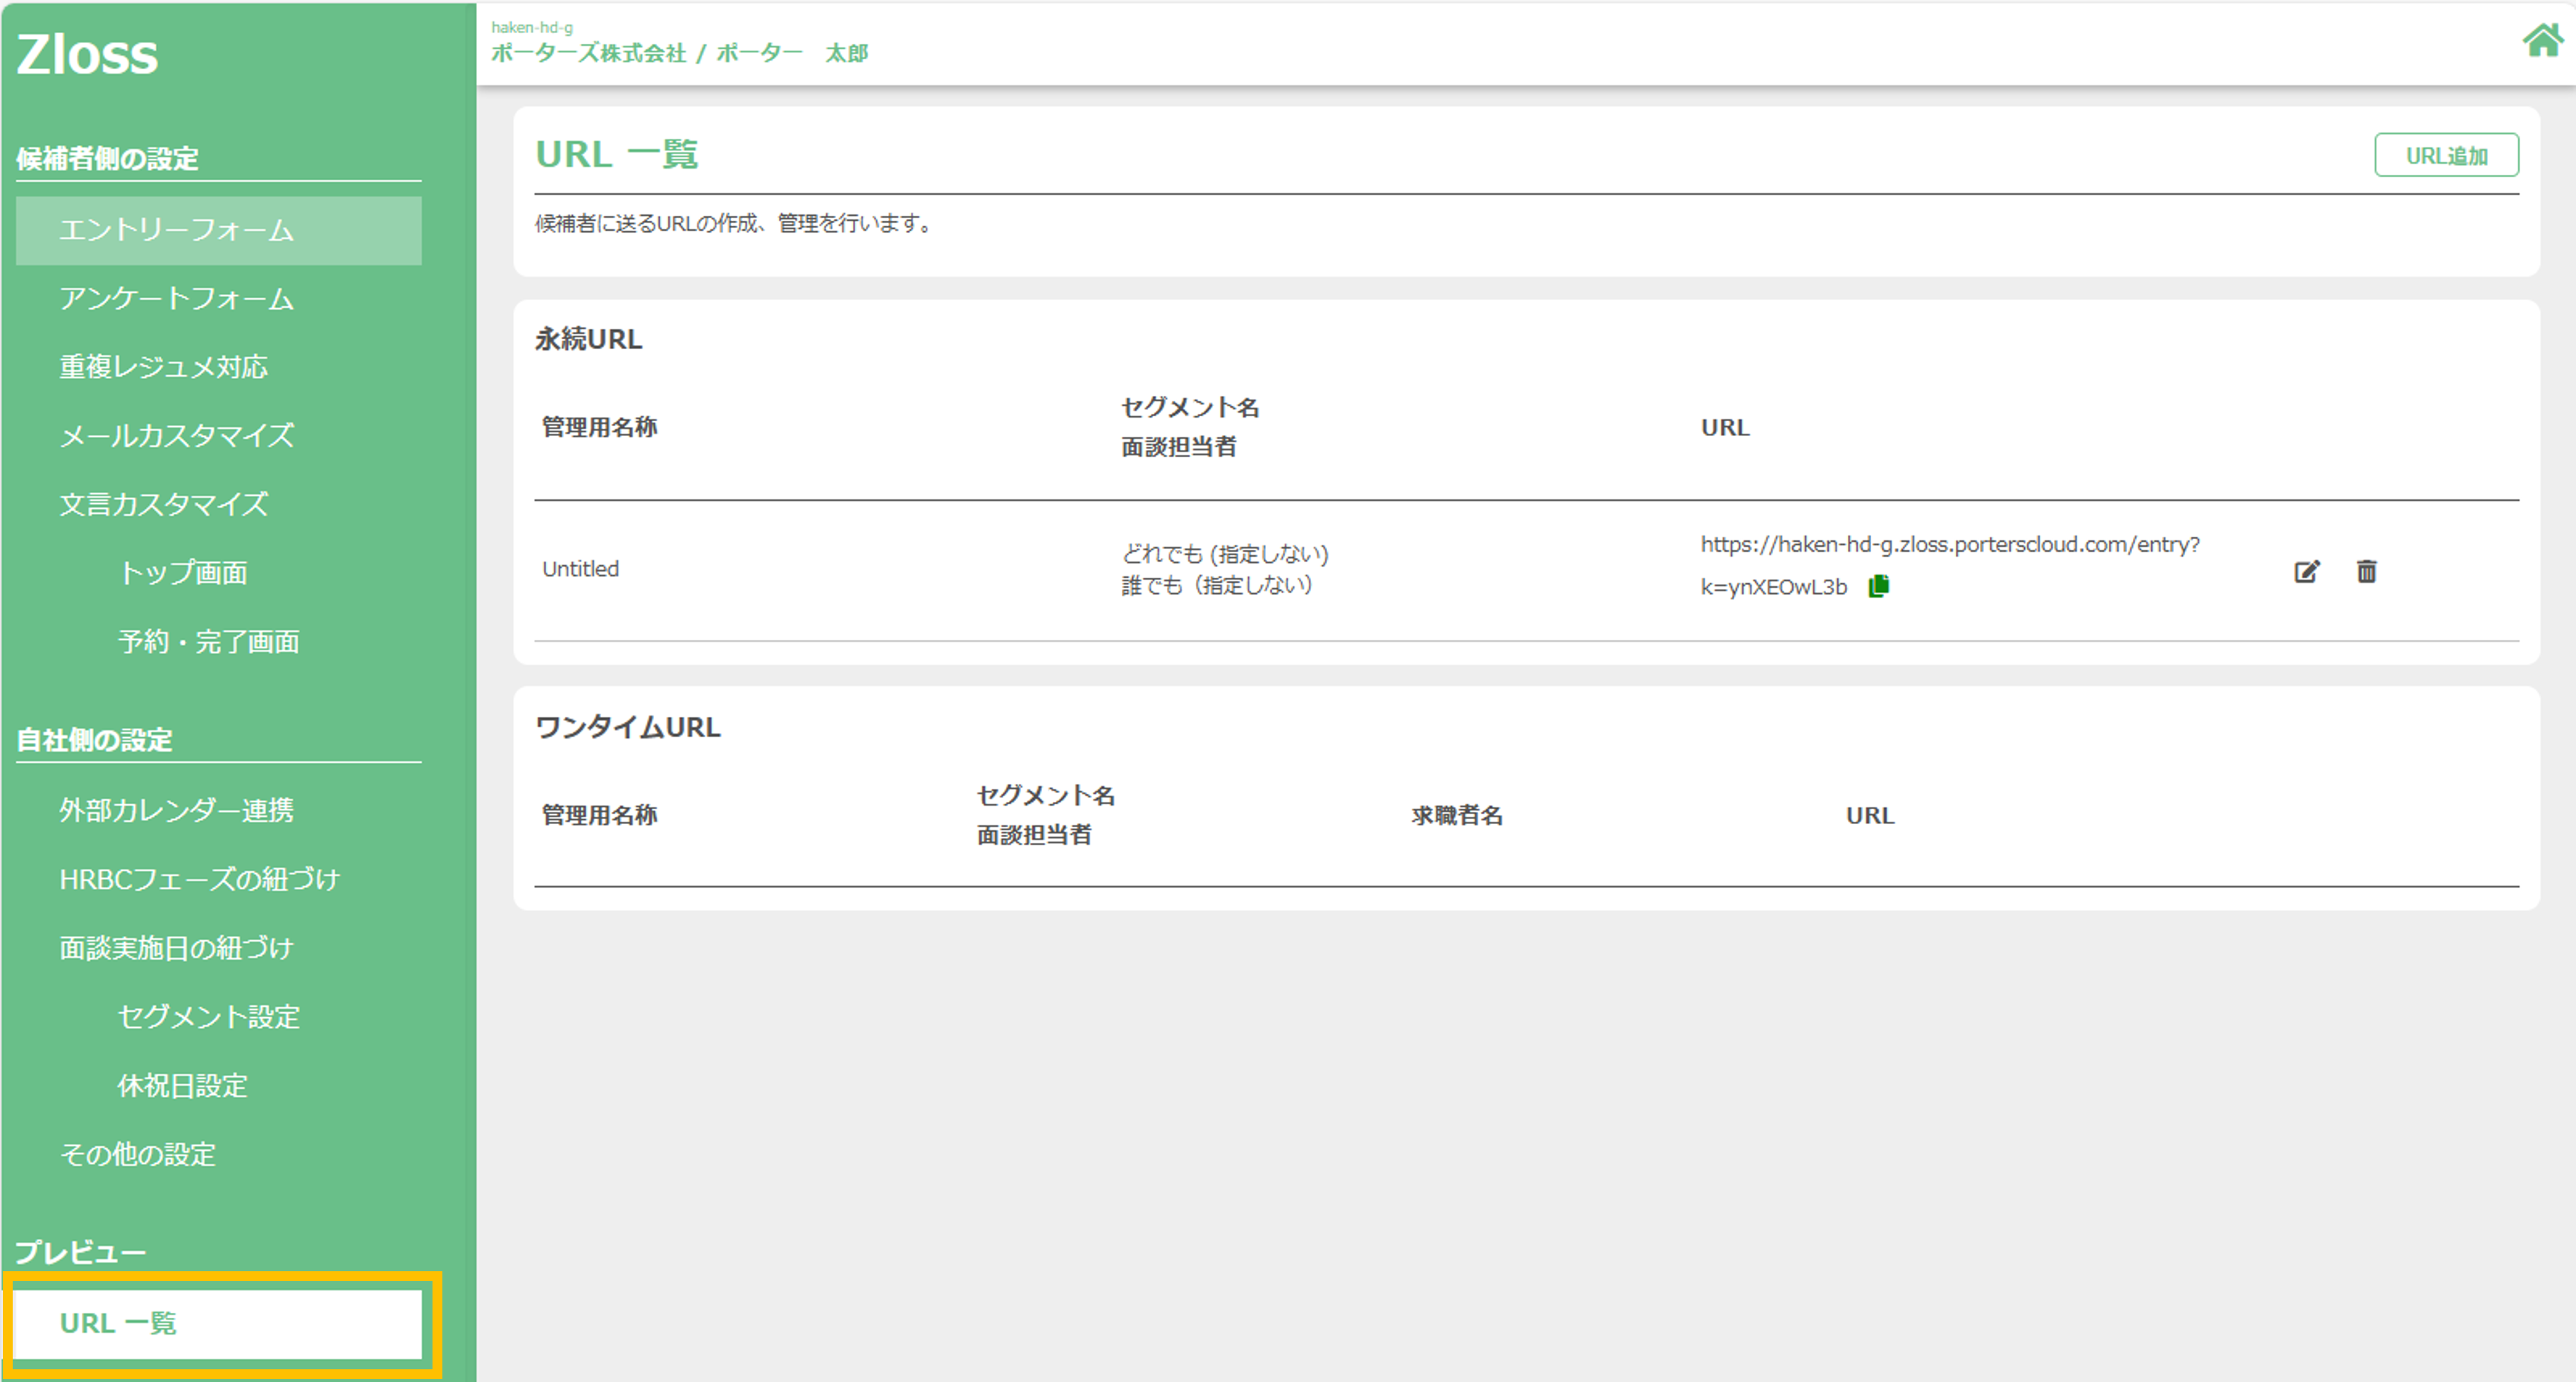Open 予約・完了画面 submenu item

208,642
